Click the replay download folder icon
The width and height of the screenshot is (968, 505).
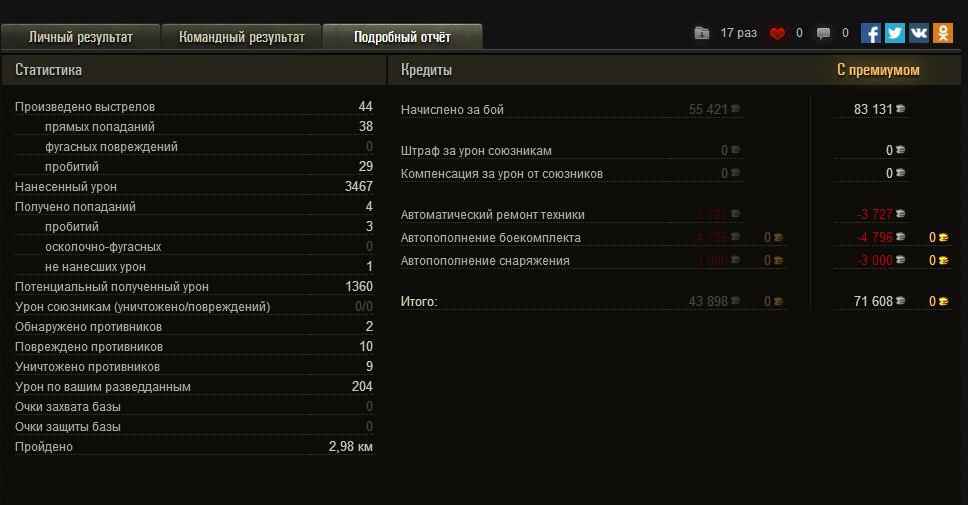coord(702,33)
